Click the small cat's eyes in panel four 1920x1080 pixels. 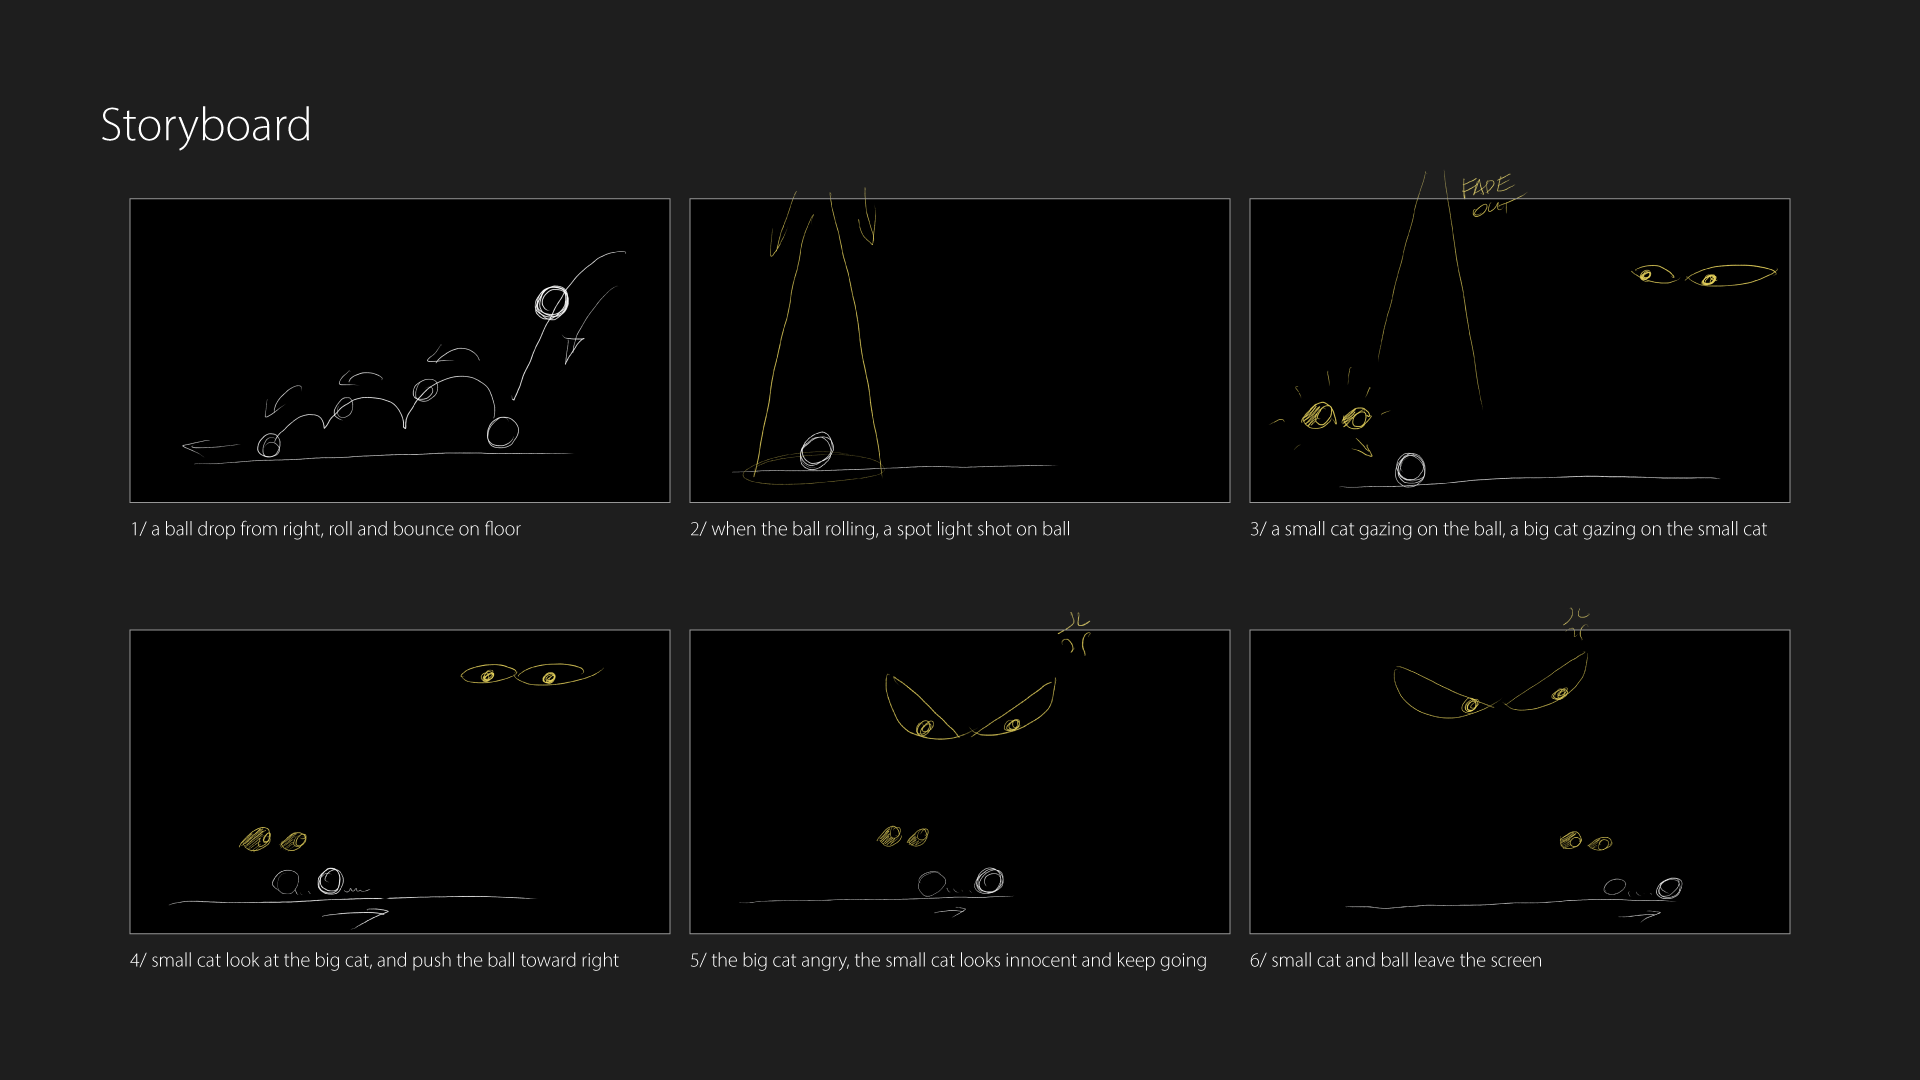pos(273,839)
